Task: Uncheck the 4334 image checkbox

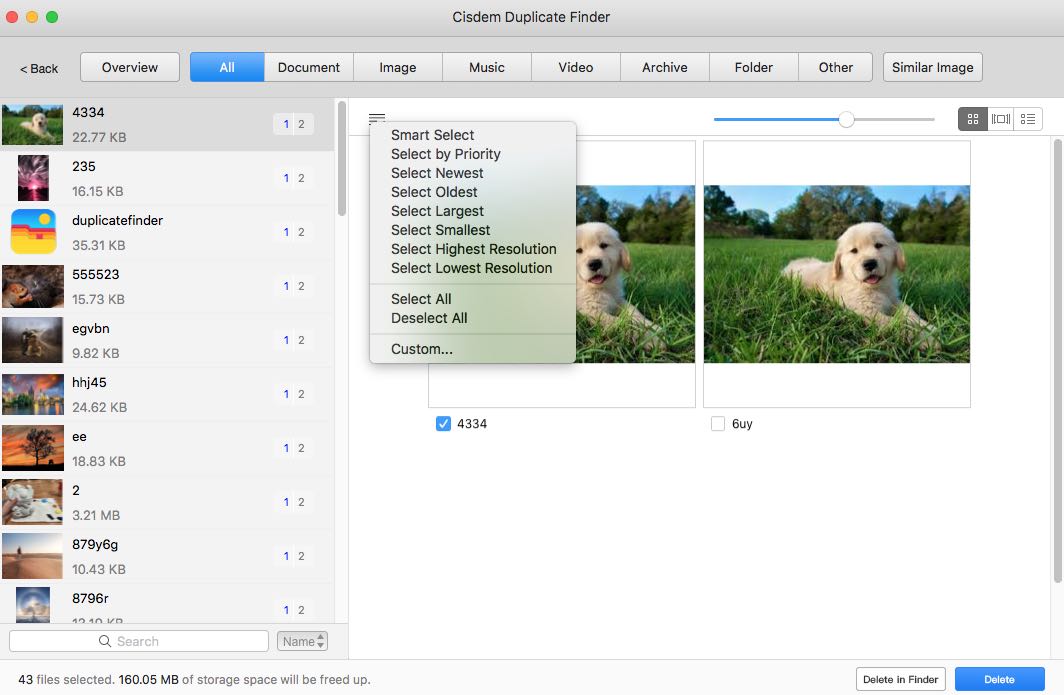Action: tap(443, 424)
